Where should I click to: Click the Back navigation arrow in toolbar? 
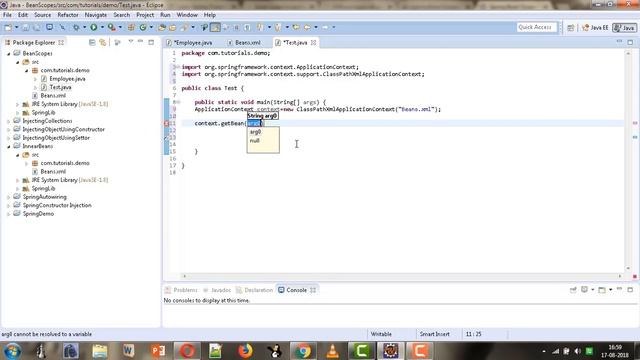point(307,27)
